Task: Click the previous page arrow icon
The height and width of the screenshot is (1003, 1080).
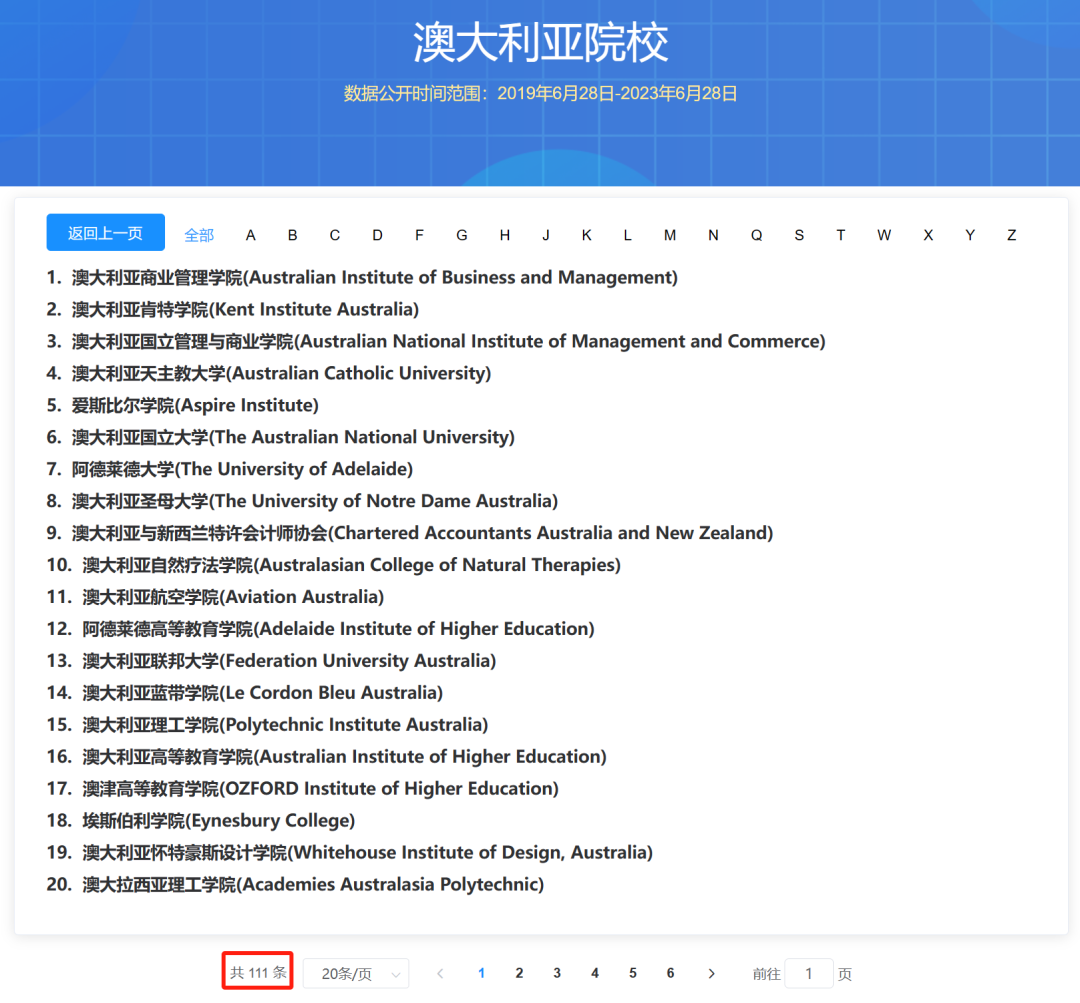Action: click(440, 972)
